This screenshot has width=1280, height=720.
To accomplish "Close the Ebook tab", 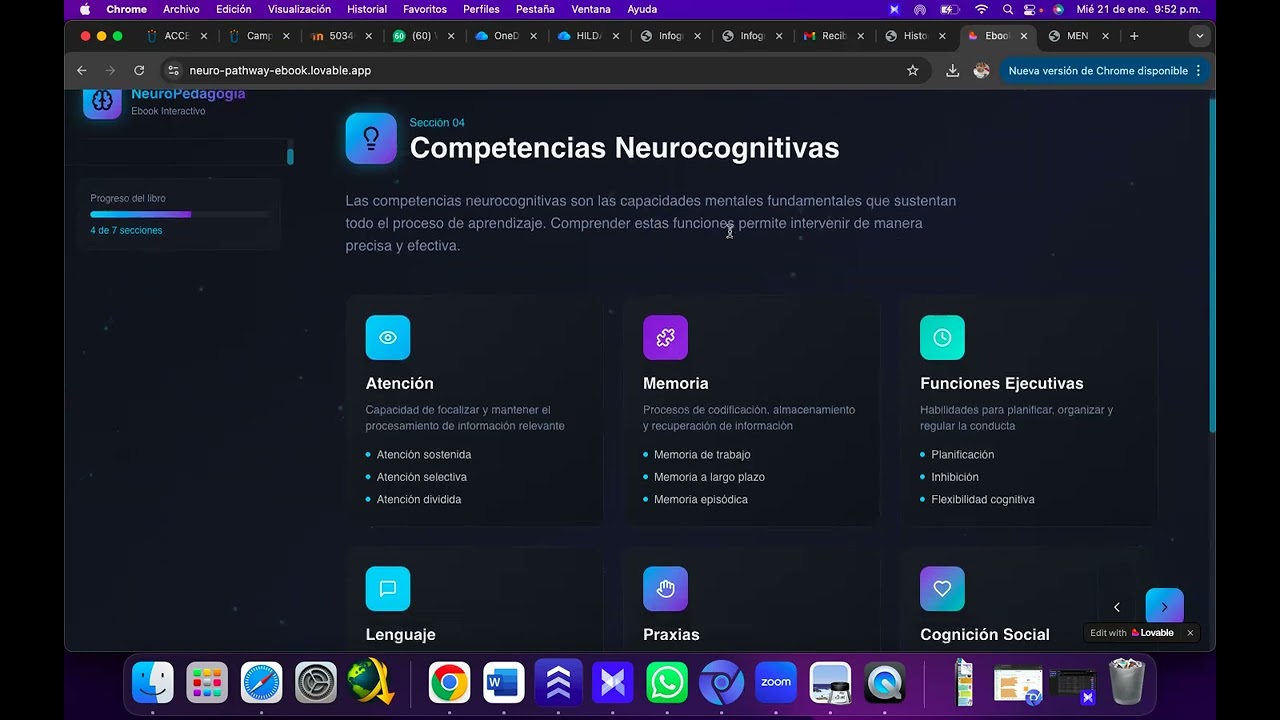I will point(1024,36).
